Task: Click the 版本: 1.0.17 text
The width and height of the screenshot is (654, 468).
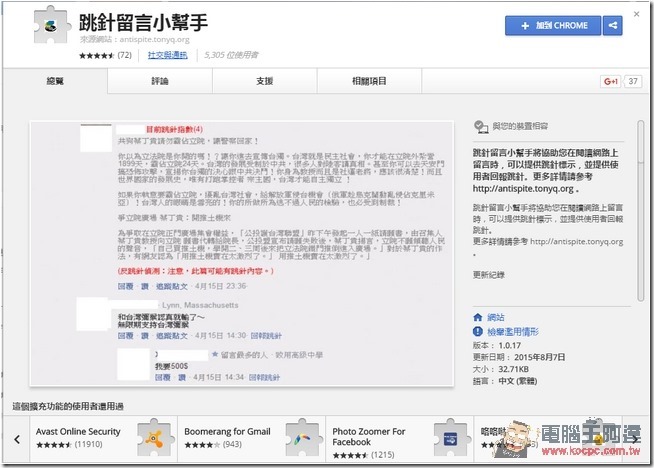Action: tap(497, 345)
